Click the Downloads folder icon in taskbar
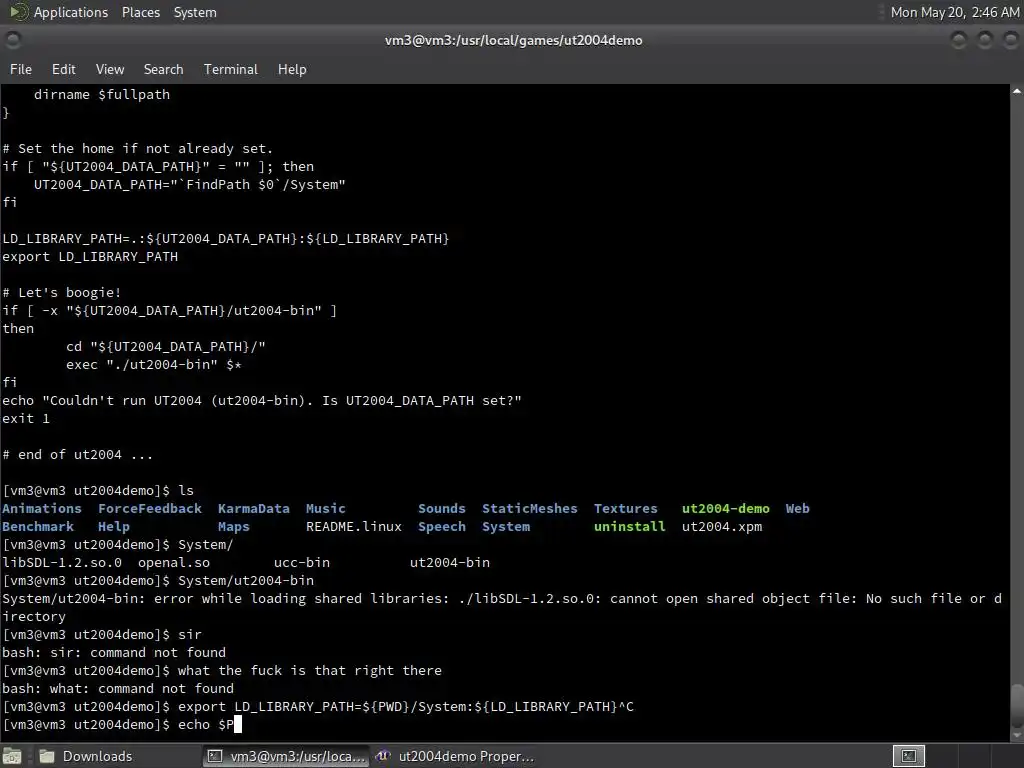 tap(47, 756)
